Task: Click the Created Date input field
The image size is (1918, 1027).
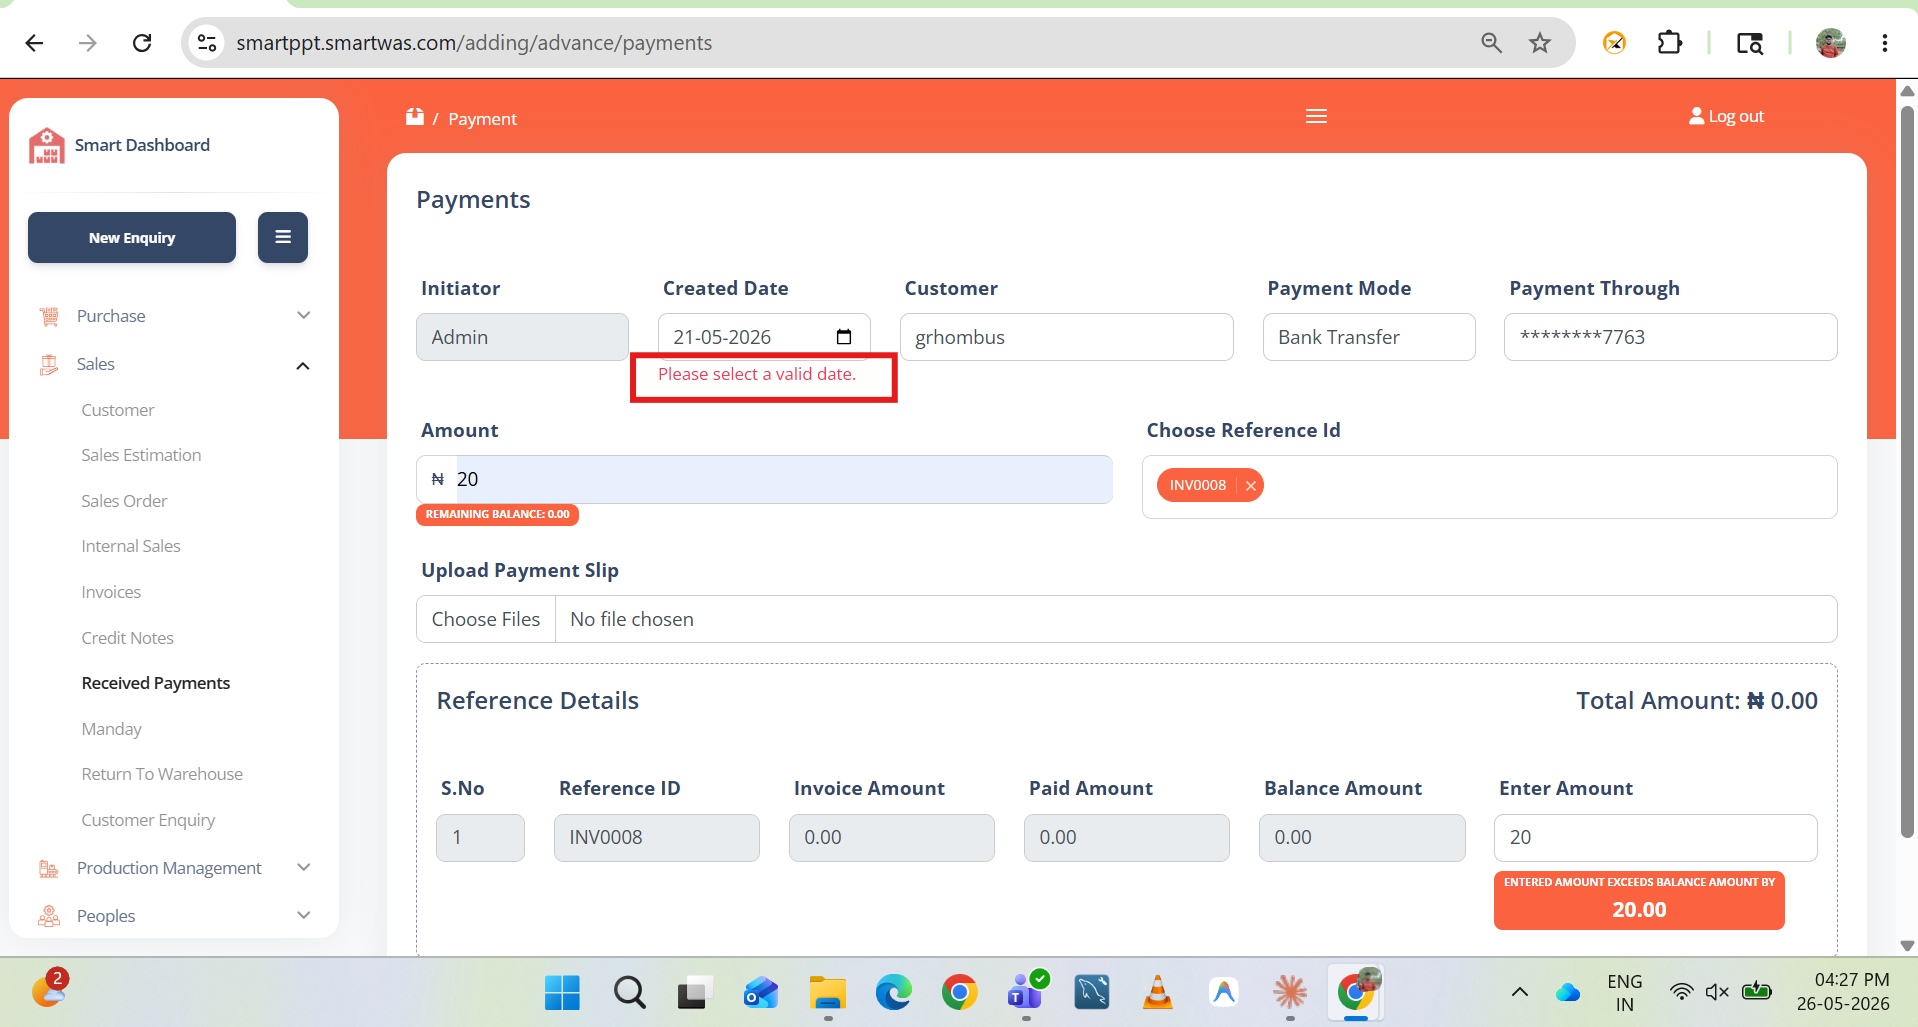Action: (x=764, y=337)
